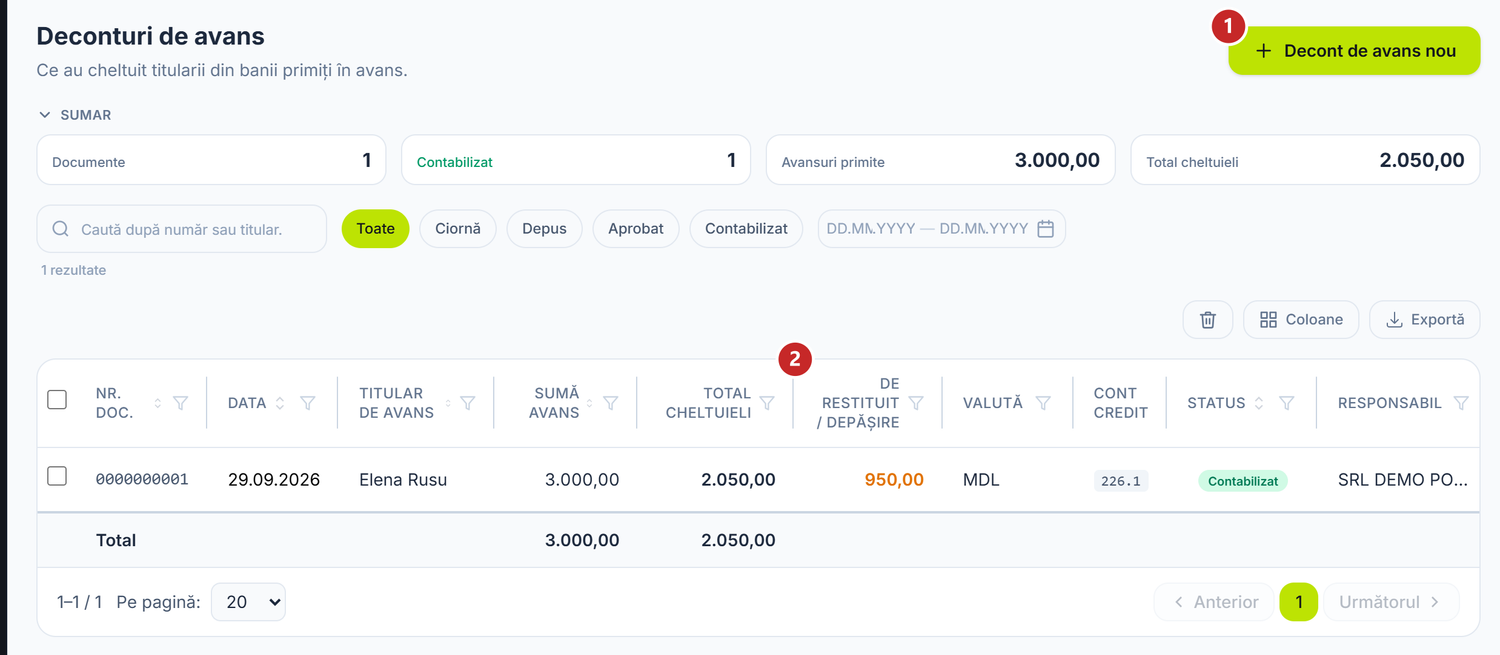1500x655 pixels.
Task: Click the holder name Elena Rusu
Action: [x=403, y=480]
